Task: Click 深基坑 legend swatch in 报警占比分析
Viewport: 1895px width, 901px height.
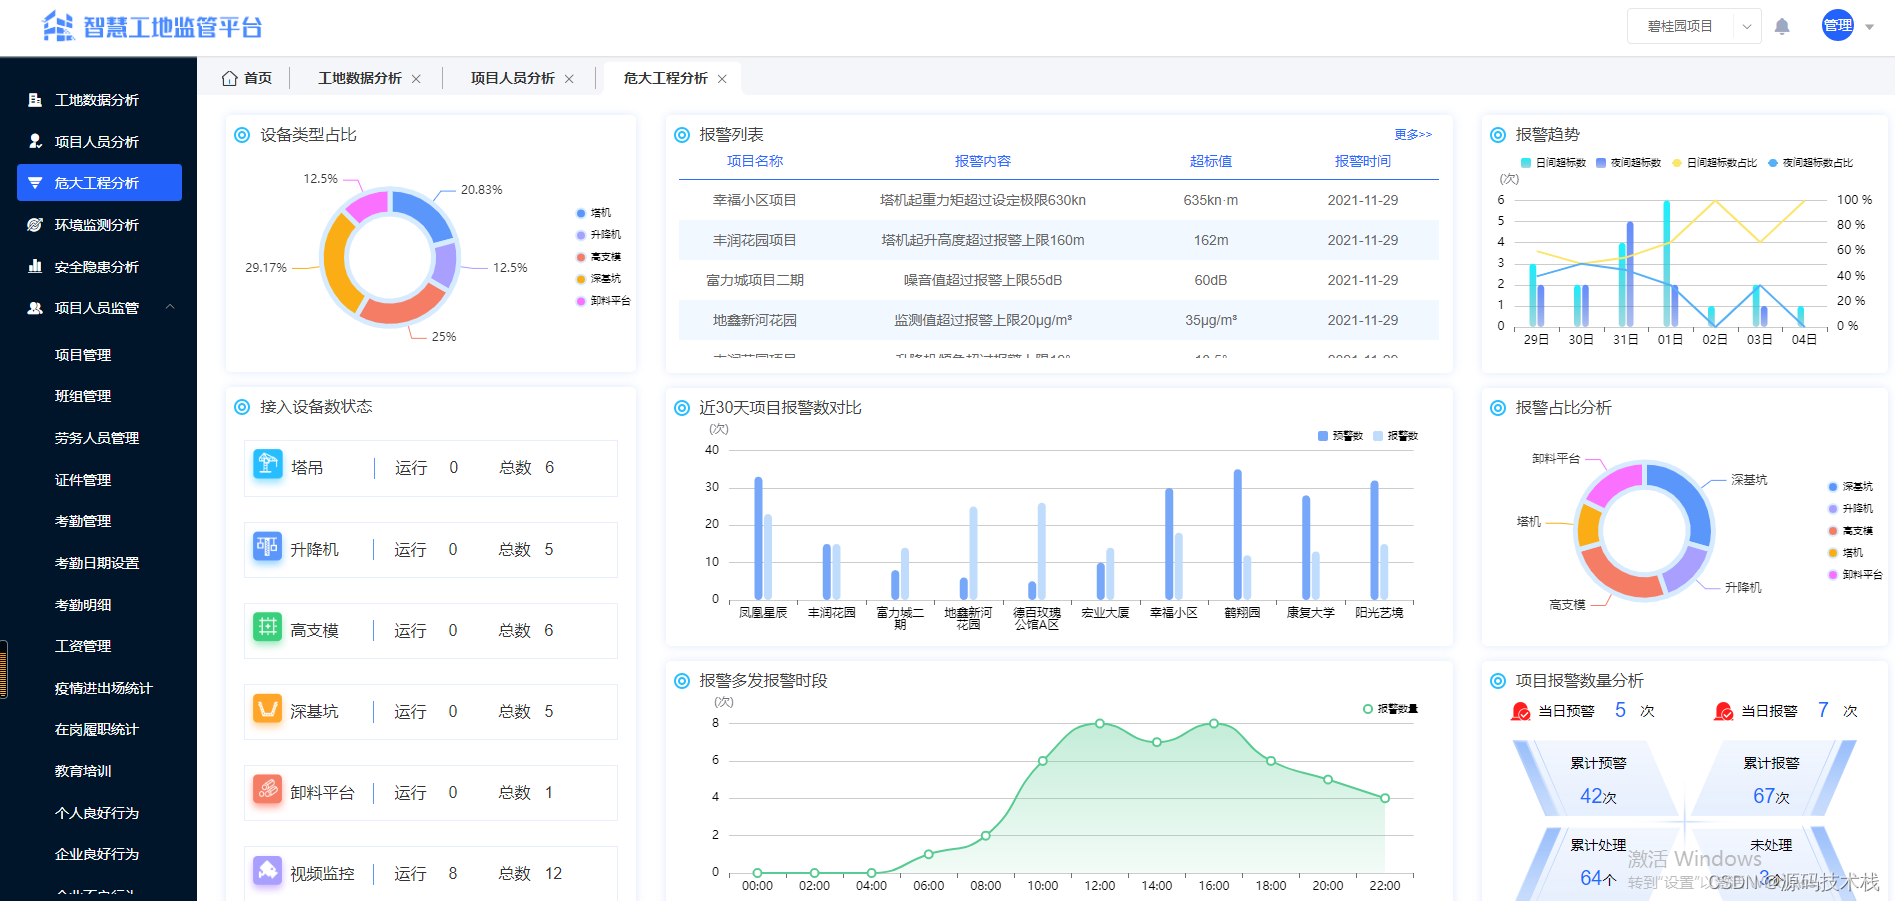Action: pyautogui.click(x=1833, y=487)
